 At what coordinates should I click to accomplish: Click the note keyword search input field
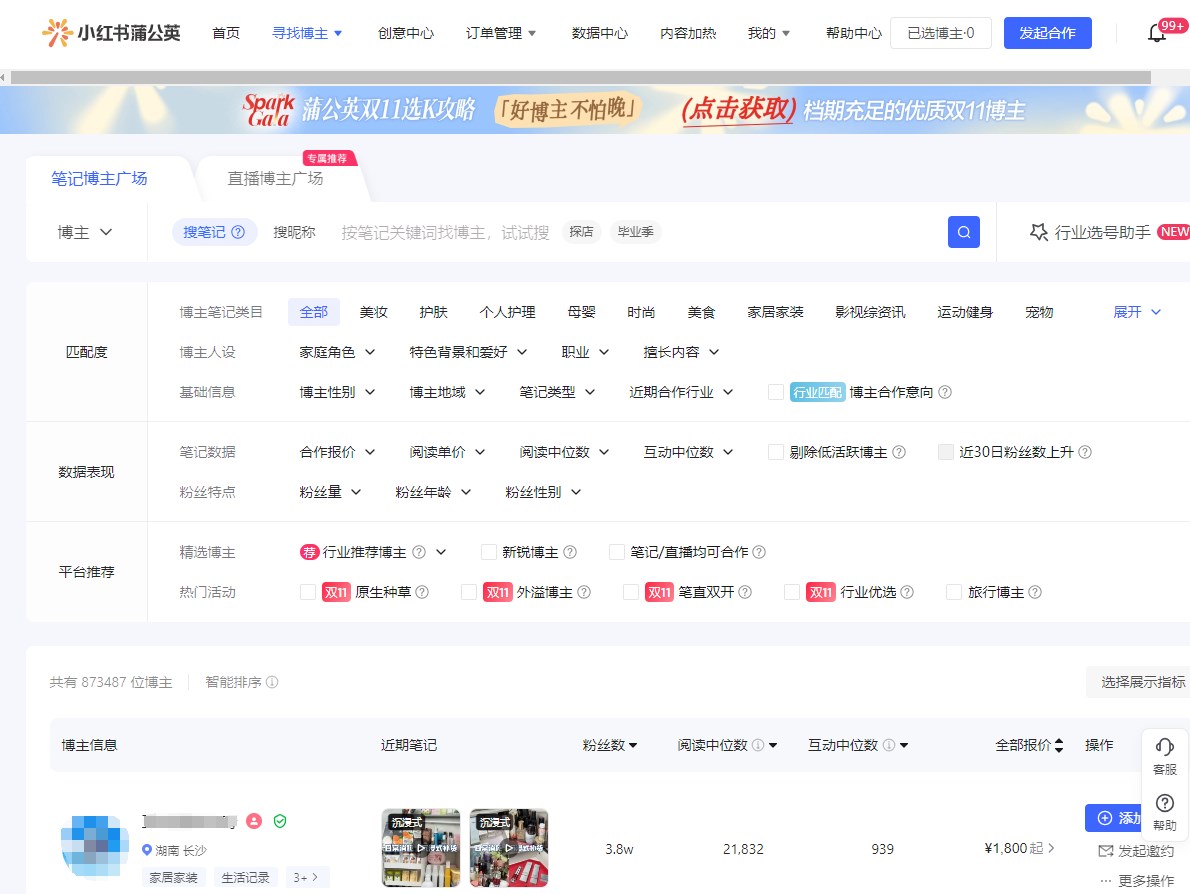coord(445,232)
